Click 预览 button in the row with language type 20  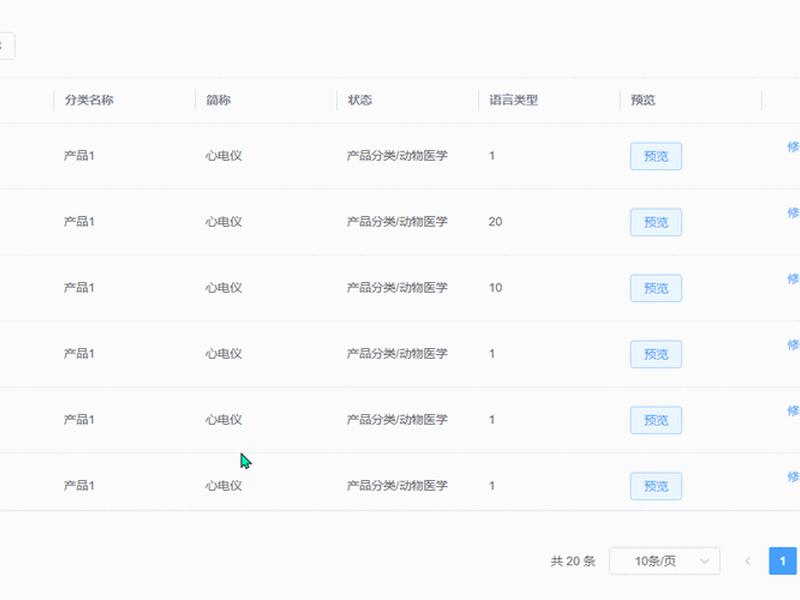(656, 222)
